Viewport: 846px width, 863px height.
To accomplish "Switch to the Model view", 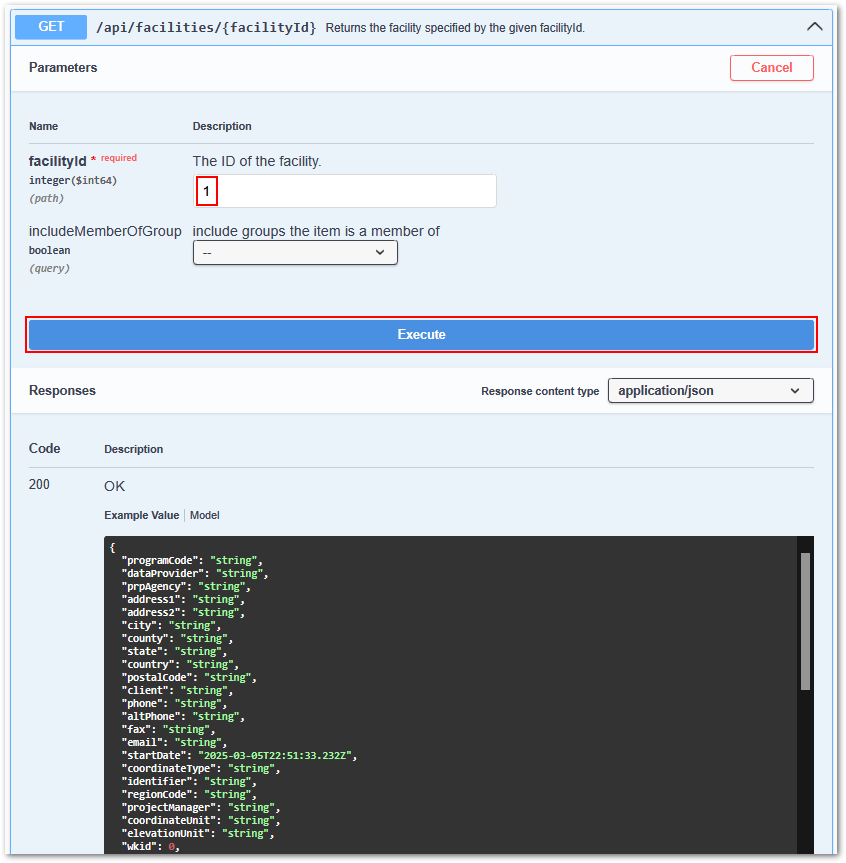I will [x=204, y=515].
